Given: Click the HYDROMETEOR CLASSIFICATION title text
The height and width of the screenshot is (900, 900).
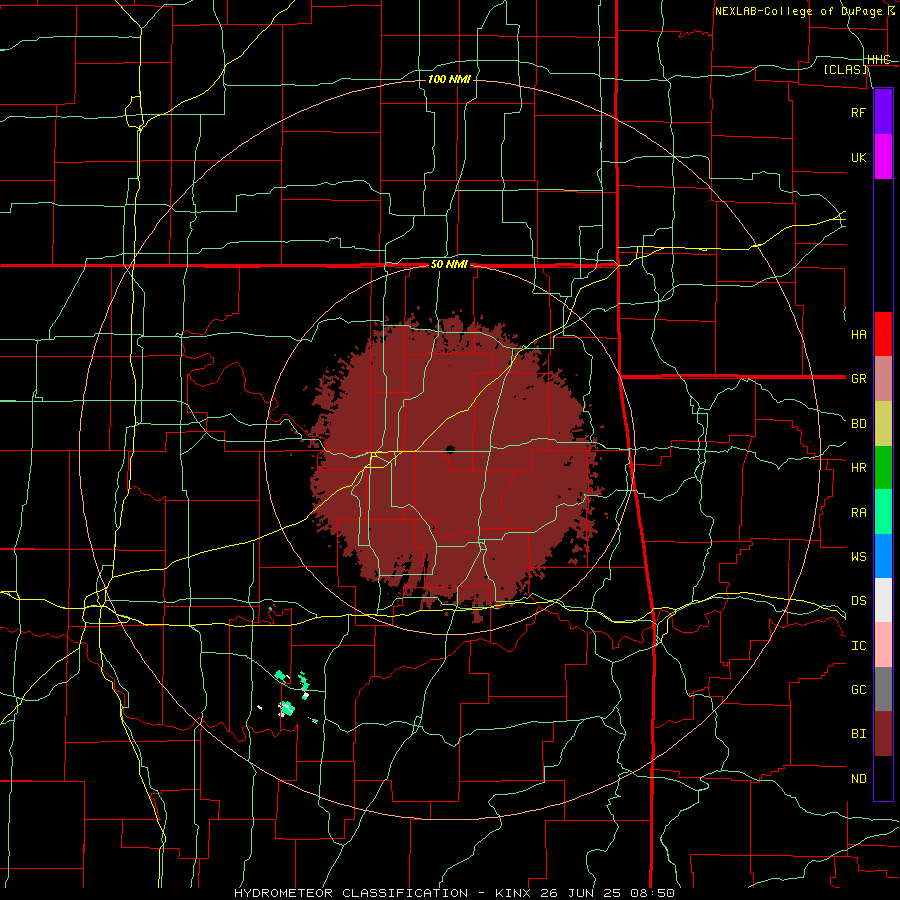Looking at the screenshot, I should point(351,893).
